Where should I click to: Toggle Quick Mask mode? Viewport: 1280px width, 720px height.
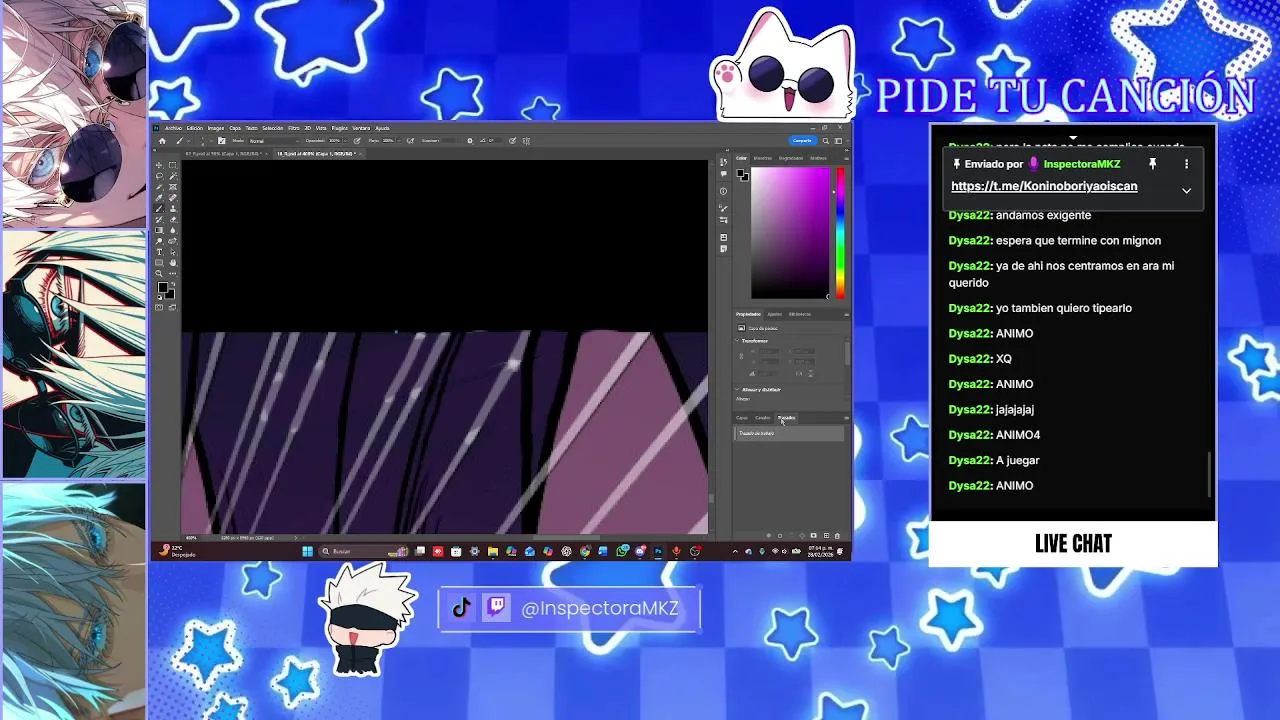(159, 307)
